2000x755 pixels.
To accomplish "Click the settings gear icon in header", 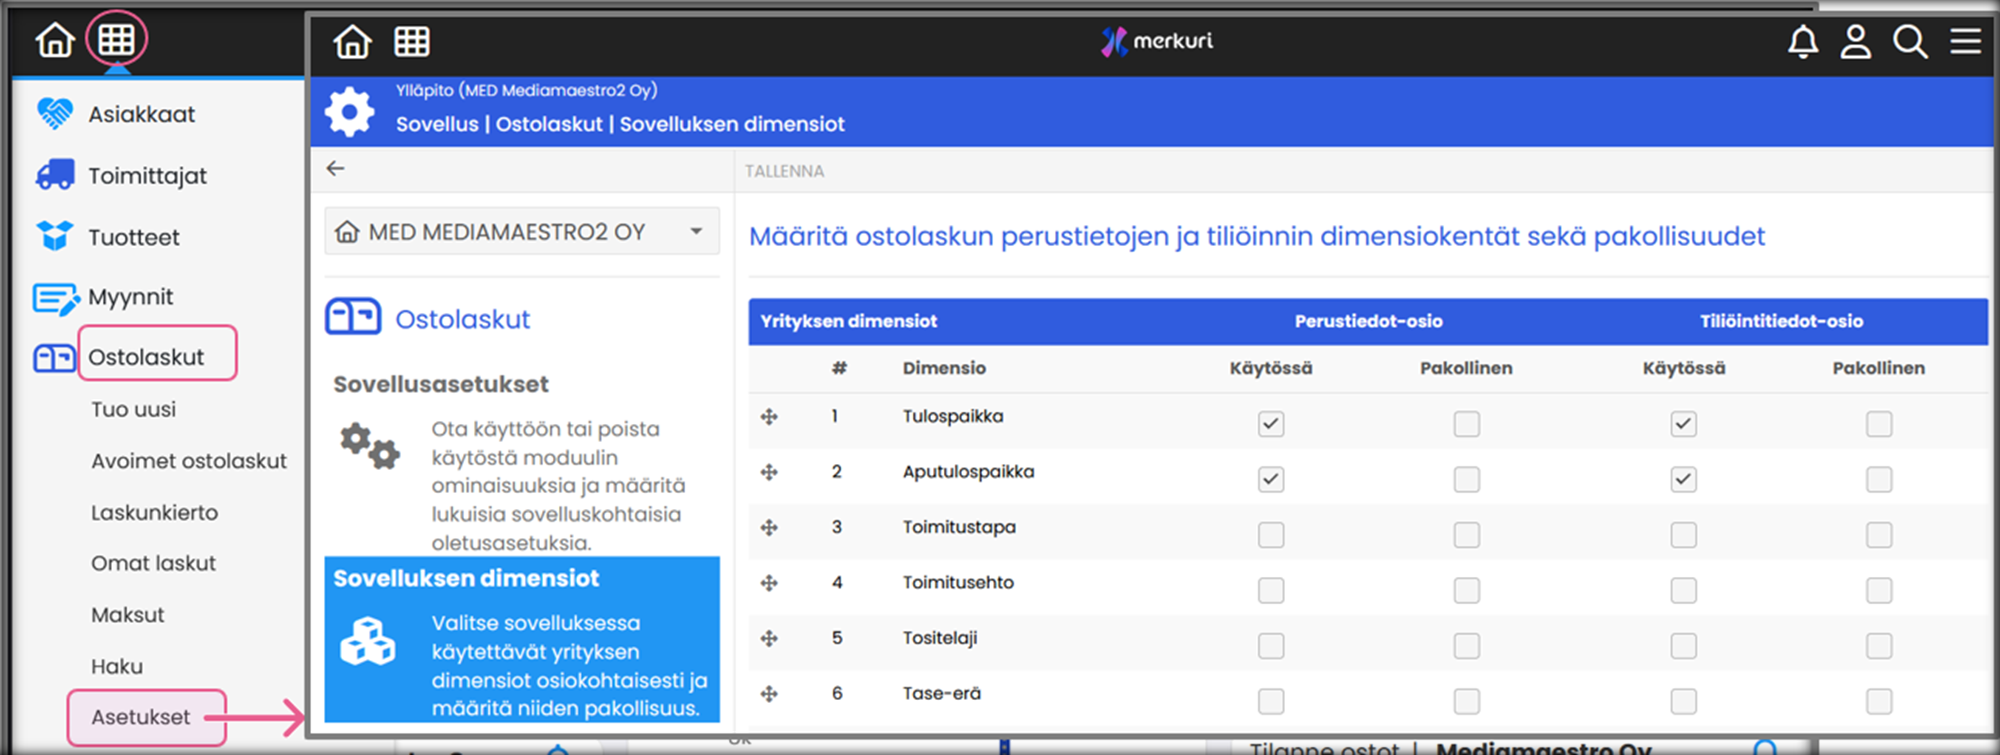I will [349, 111].
